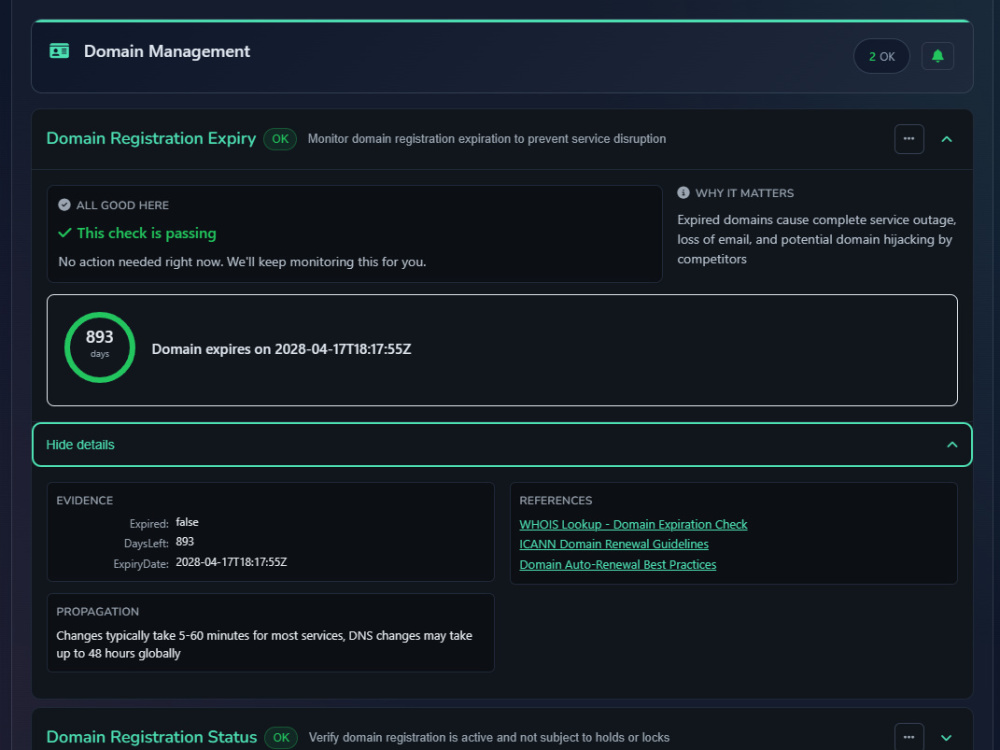Viewport: 1000px width, 750px height.
Task: Click the Domain Registration Status heading
Action: [x=152, y=737]
